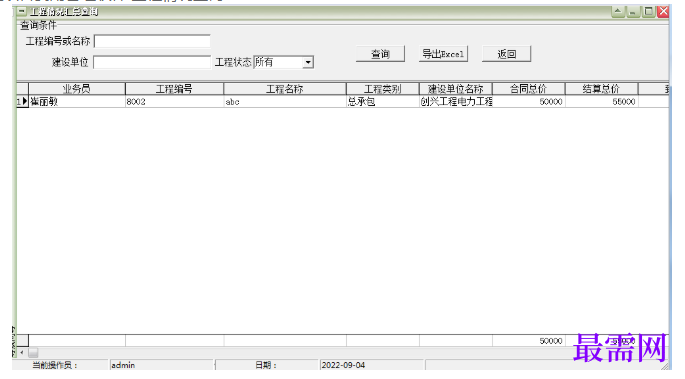Select the abc project name cell

point(285,101)
